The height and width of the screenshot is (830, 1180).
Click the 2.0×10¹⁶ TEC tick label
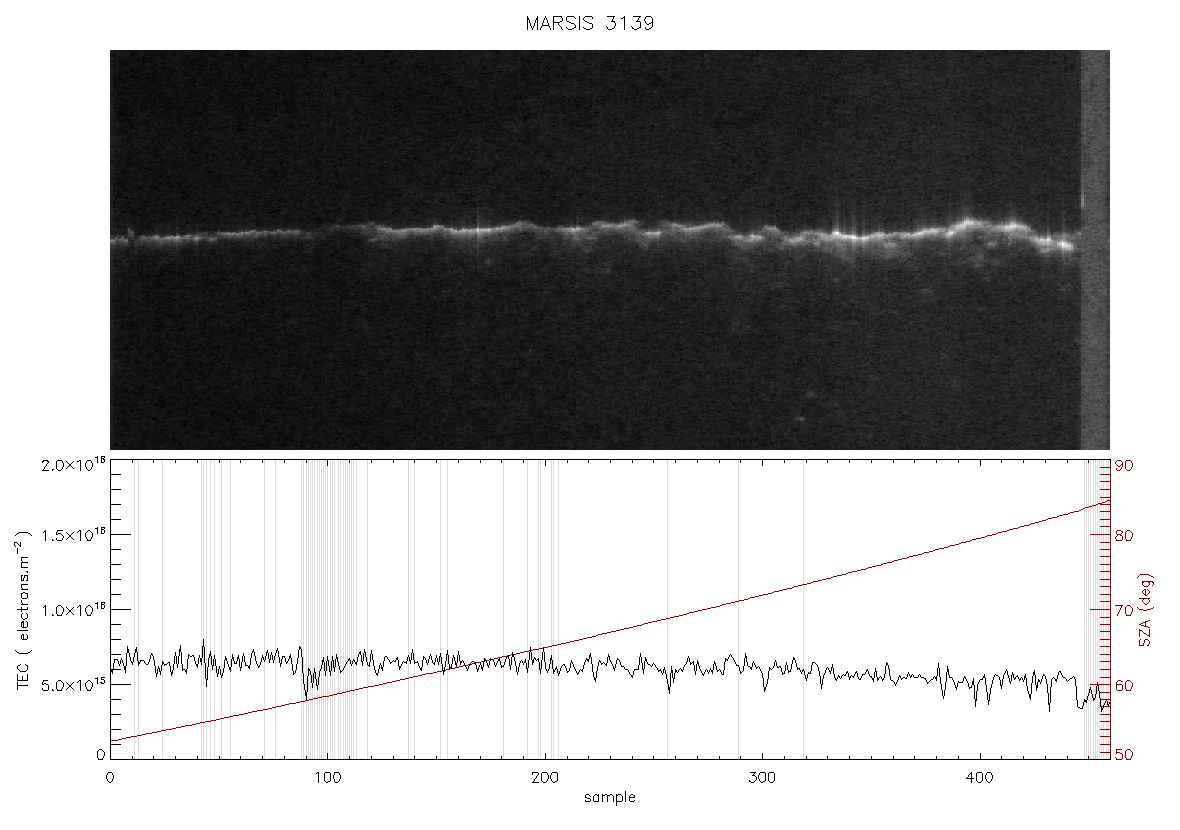point(74,464)
